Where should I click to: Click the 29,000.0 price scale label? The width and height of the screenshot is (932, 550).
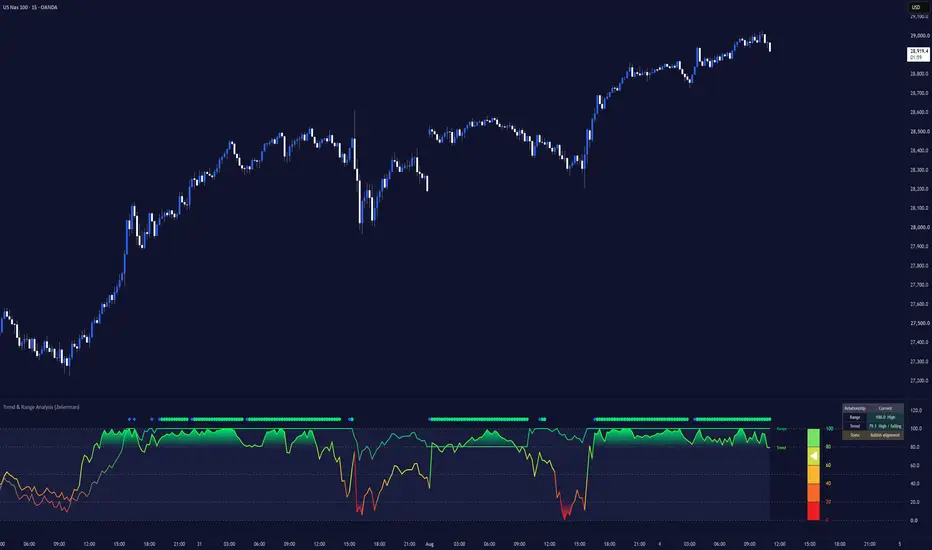920,36
